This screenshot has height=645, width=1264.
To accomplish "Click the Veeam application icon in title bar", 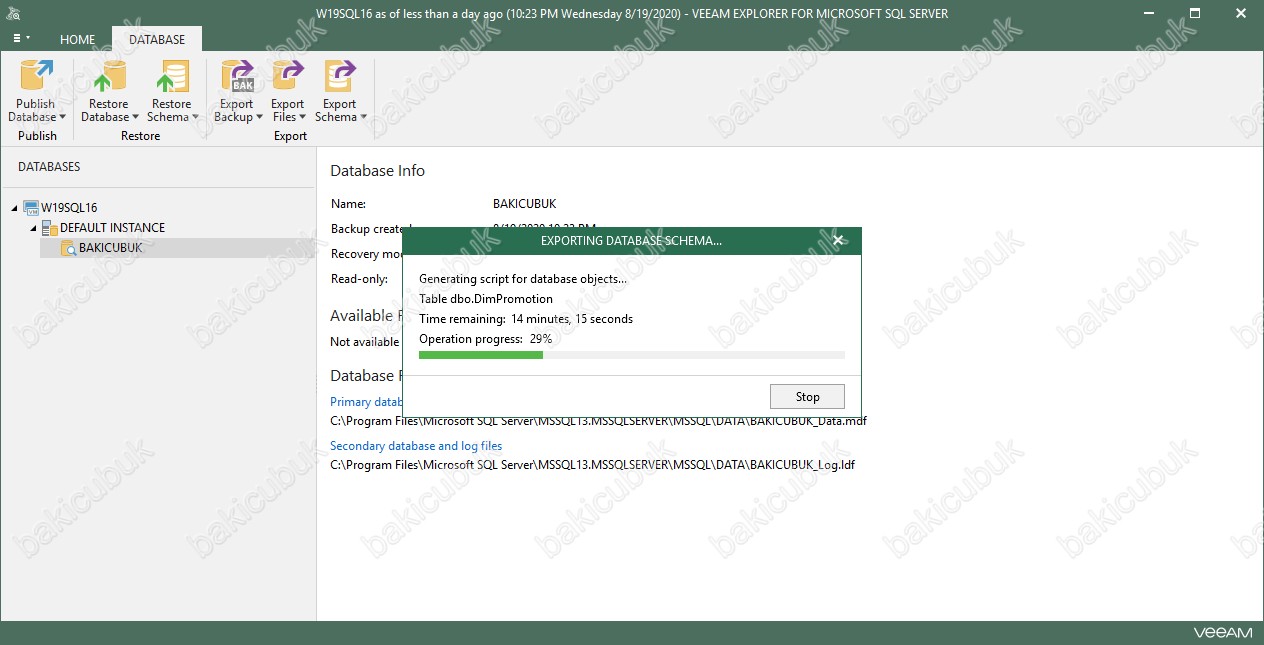I will tap(14, 13).
